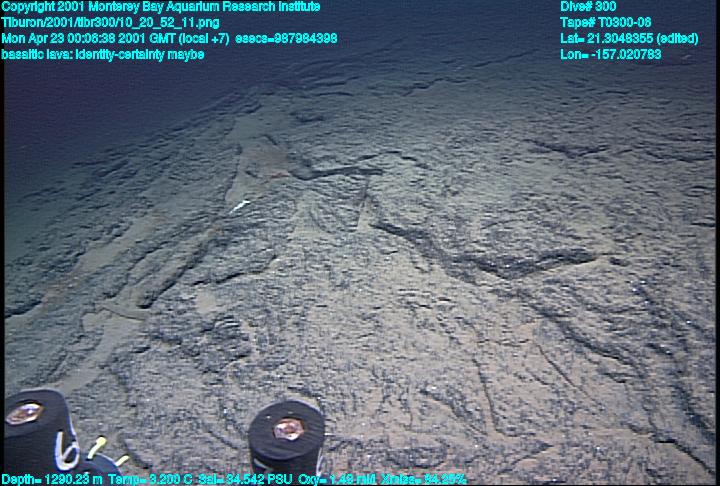Click the 'Temp= 3.200 C' readout
The image size is (720, 486).
[150, 479]
